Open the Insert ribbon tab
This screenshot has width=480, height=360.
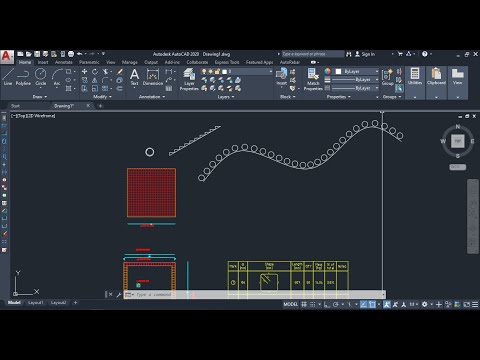43,62
